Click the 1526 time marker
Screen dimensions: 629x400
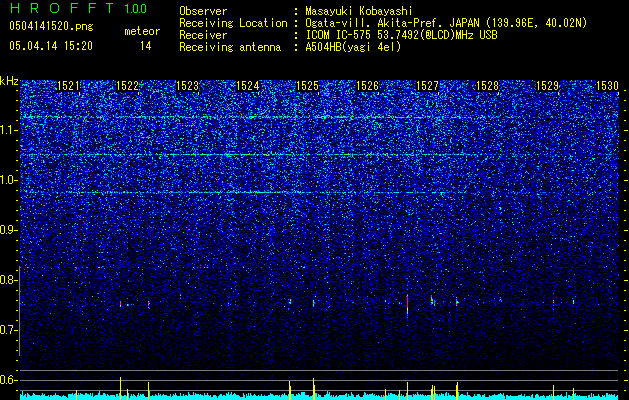[367, 86]
